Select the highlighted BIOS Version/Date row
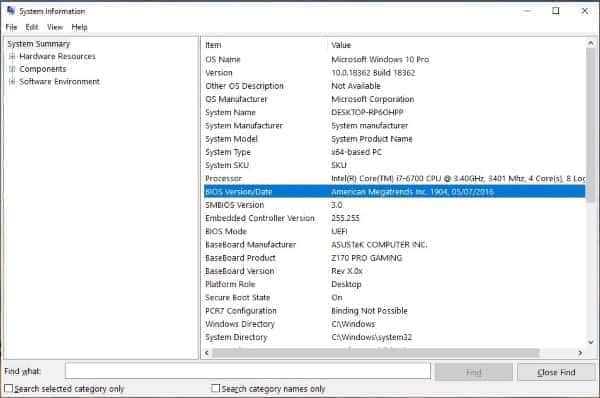Viewport: 600px width, 398px height. pos(394,192)
